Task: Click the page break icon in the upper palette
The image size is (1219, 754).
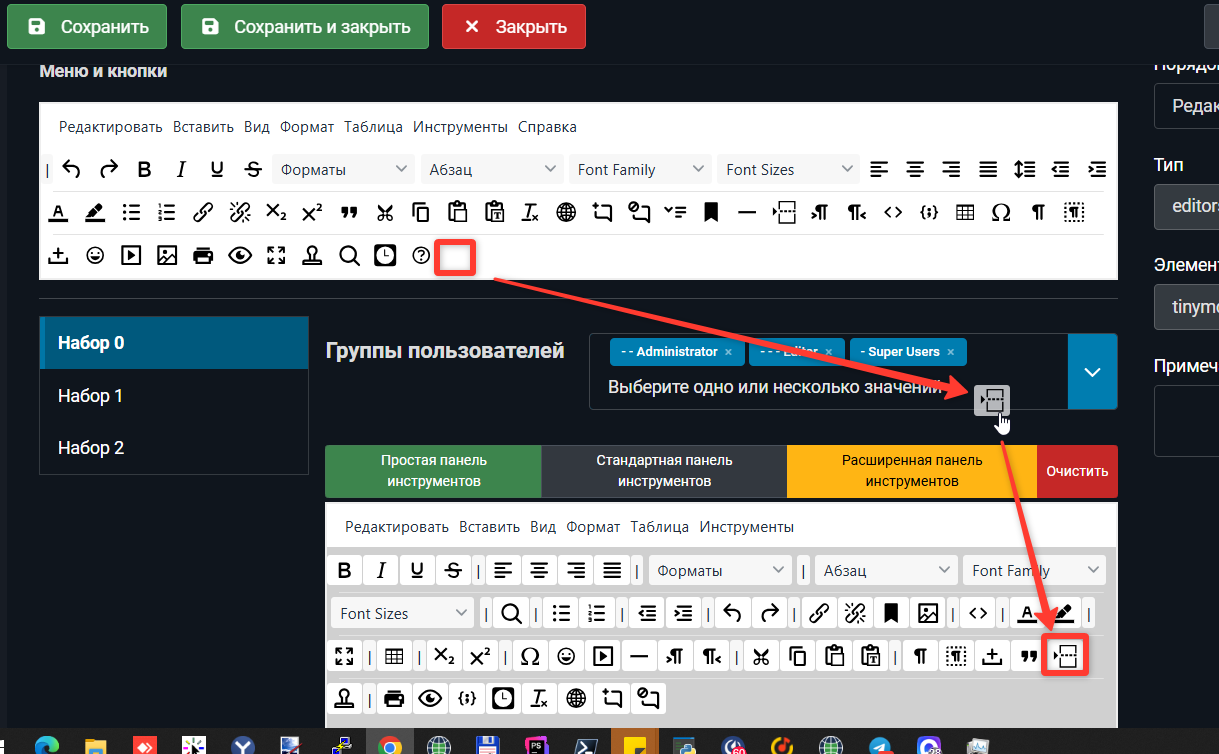Action: (x=783, y=212)
